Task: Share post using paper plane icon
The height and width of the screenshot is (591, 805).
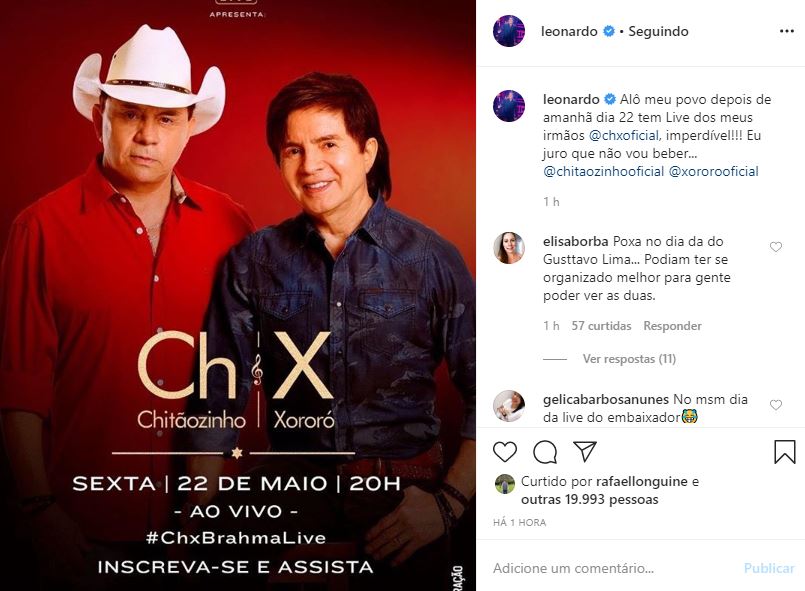Action: pyautogui.click(x=585, y=451)
